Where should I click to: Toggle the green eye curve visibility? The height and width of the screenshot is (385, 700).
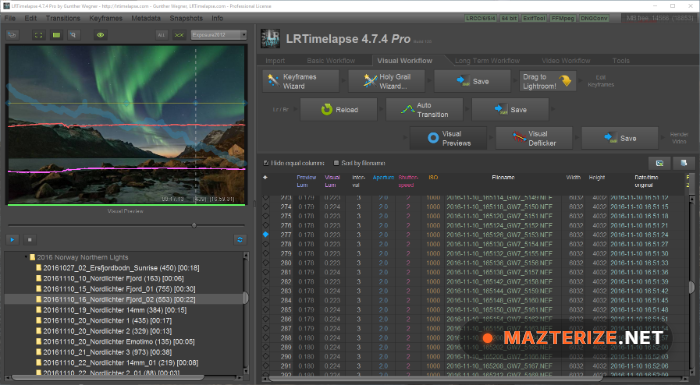click(100, 35)
